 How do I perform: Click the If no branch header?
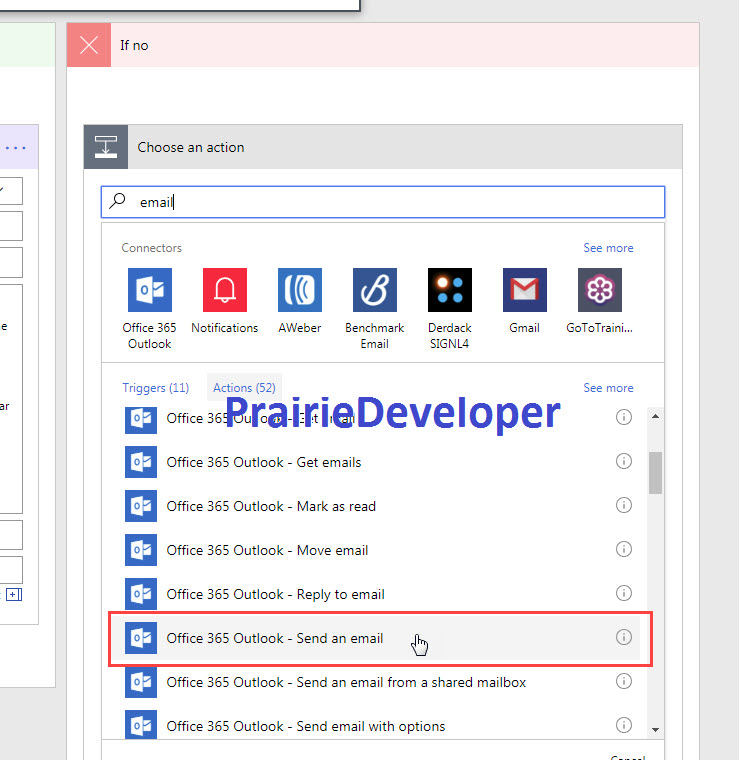[x=383, y=45]
